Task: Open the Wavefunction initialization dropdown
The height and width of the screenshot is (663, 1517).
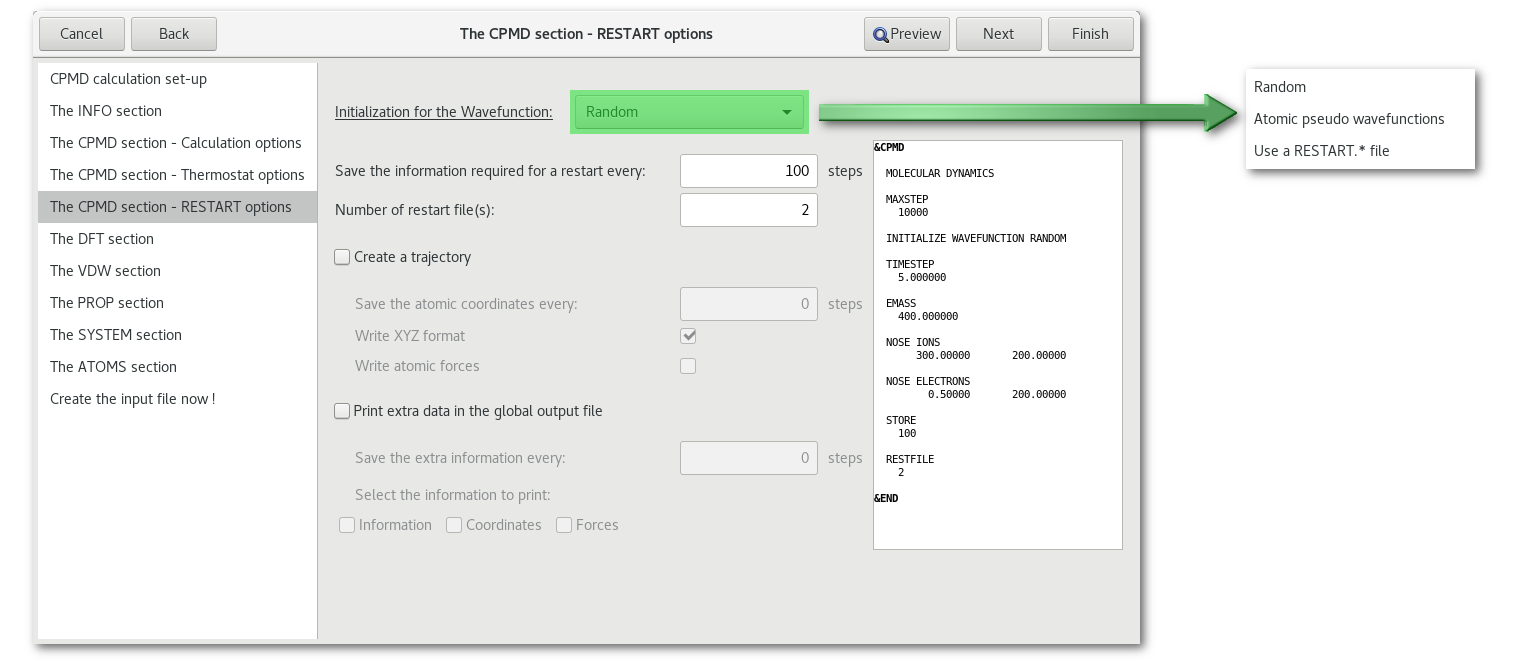Action: click(x=689, y=112)
